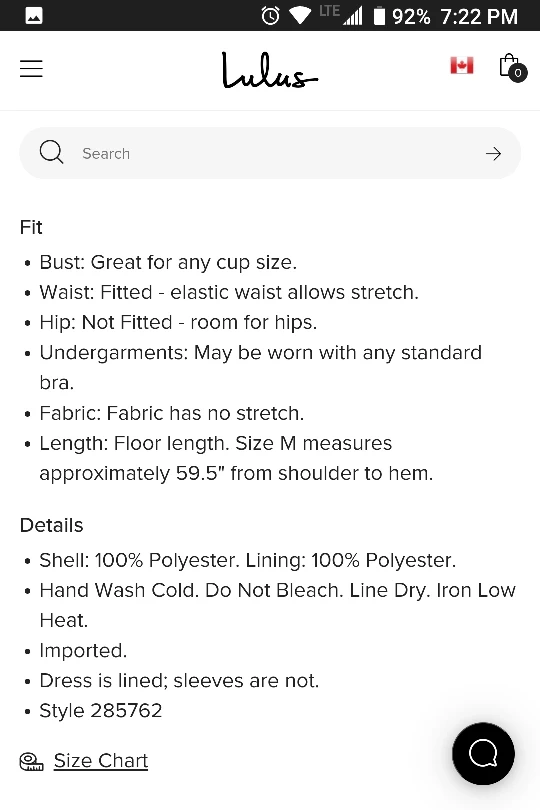Click the Style 285762 text

101,711
